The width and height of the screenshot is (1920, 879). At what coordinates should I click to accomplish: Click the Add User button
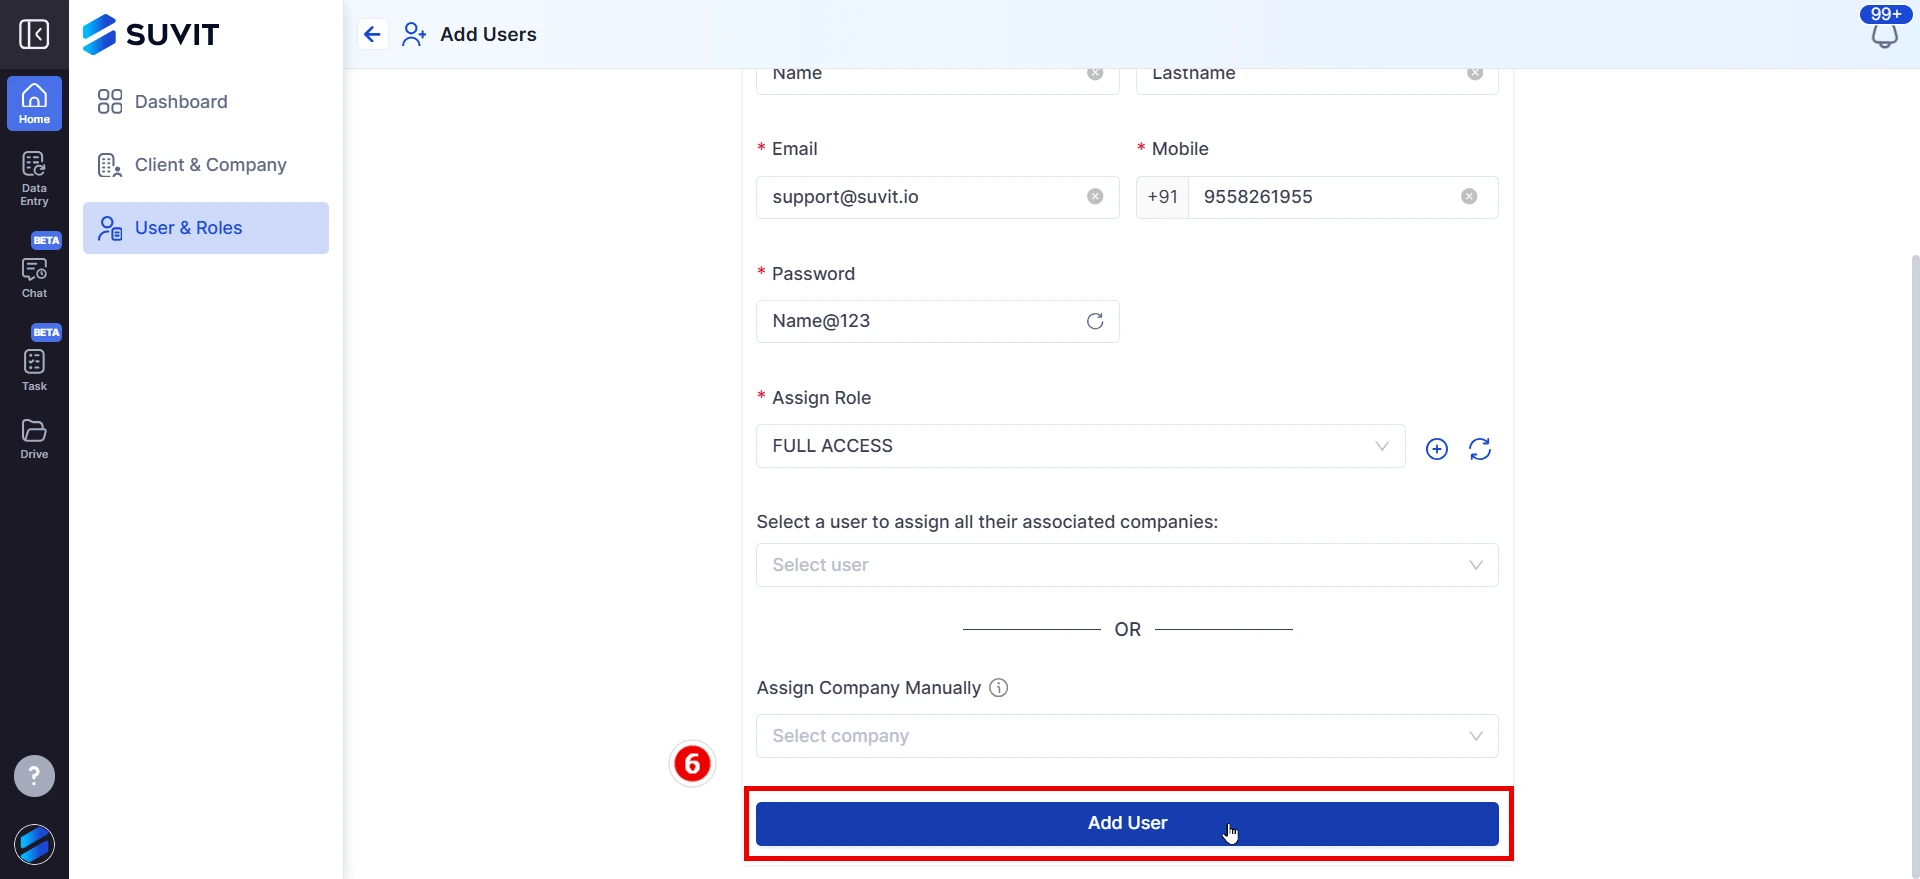click(1127, 823)
